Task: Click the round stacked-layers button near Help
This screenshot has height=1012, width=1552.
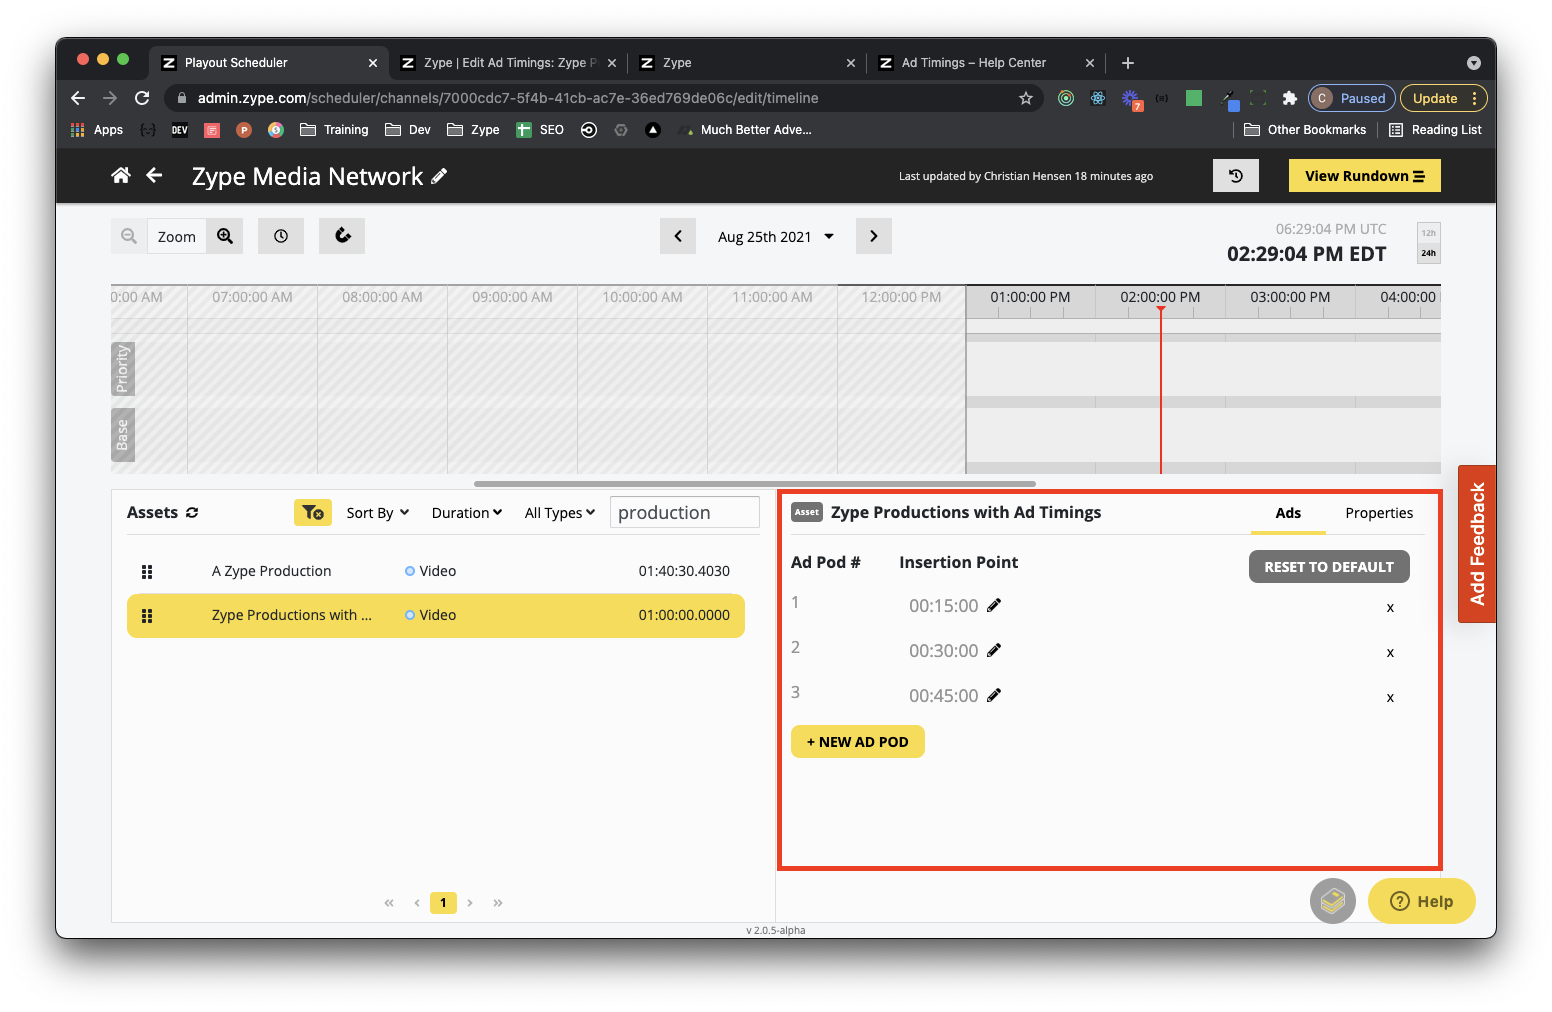Action: click(x=1333, y=901)
